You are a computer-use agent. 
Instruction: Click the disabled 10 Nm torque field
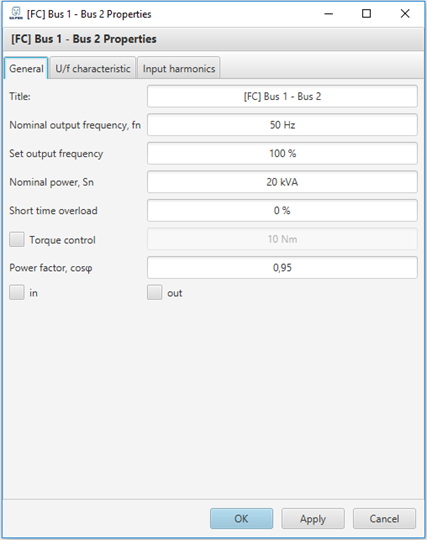pos(282,239)
